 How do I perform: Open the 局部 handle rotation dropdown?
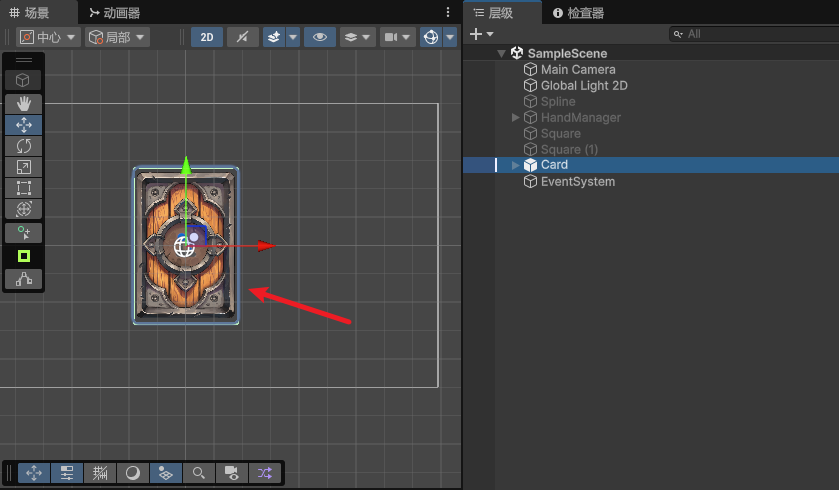[117, 37]
